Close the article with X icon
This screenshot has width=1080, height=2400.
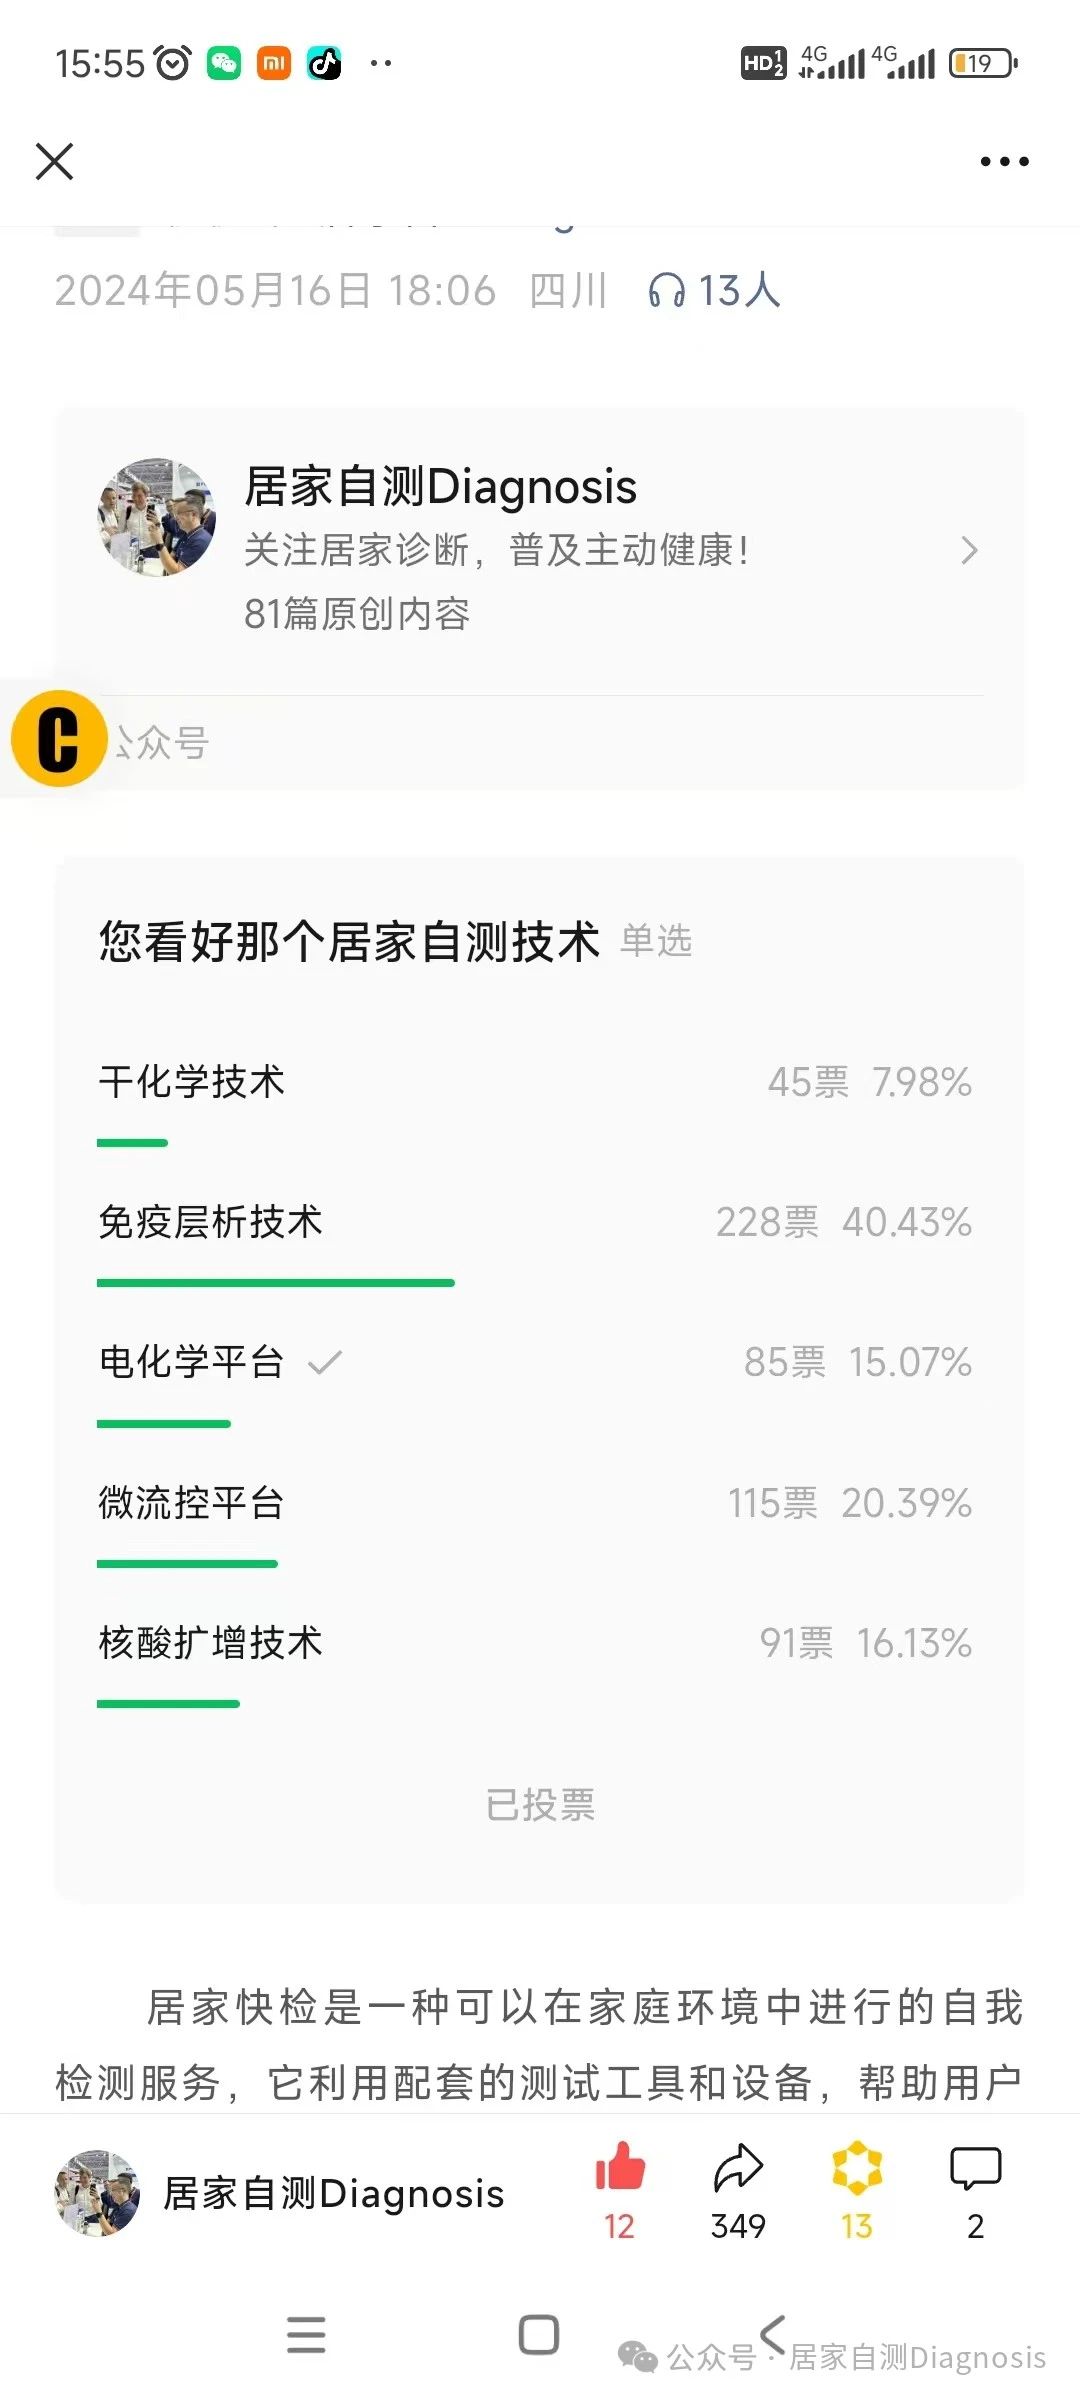(x=55, y=161)
